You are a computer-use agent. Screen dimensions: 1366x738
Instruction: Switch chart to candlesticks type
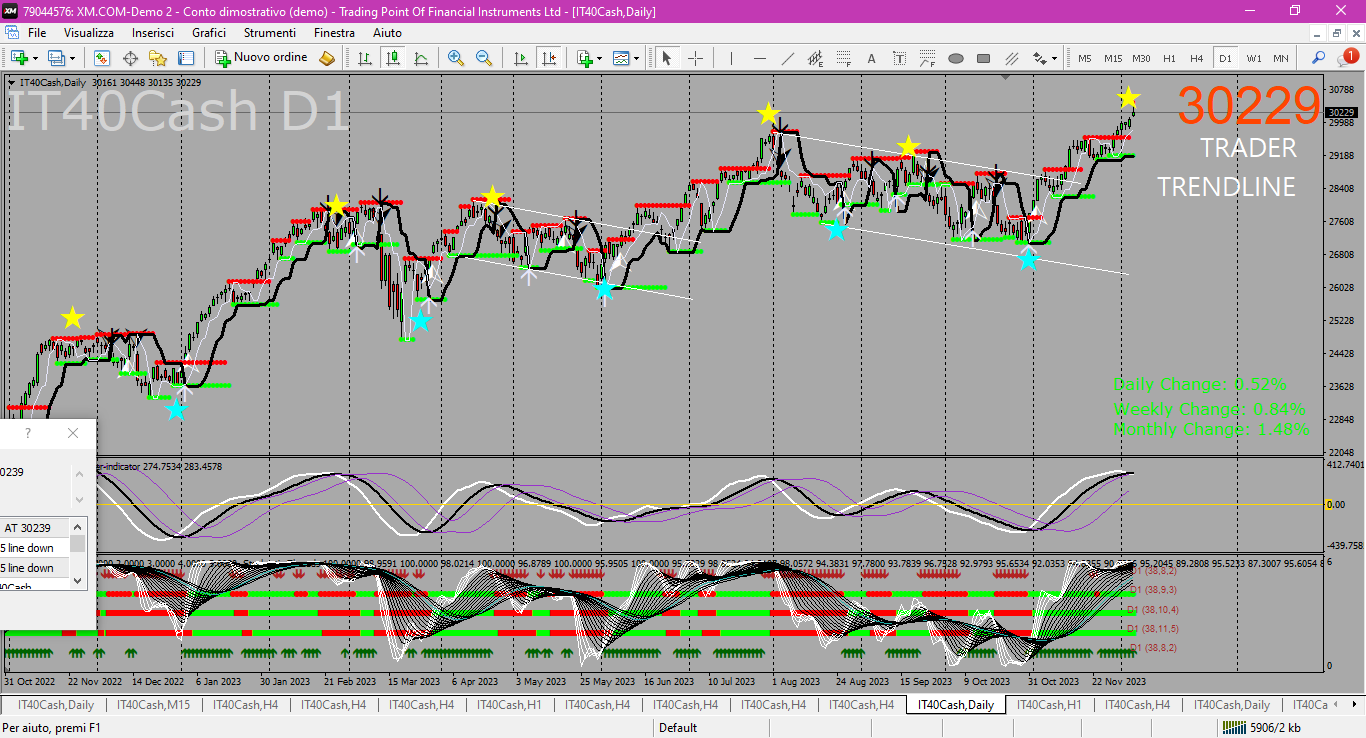click(393, 58)
